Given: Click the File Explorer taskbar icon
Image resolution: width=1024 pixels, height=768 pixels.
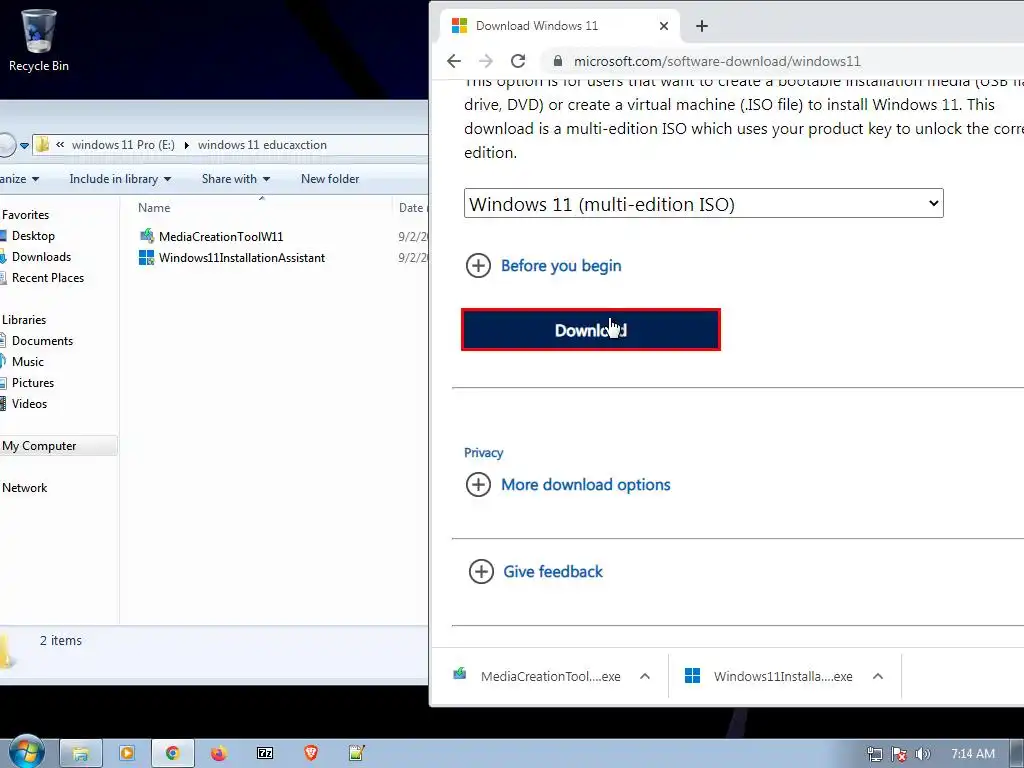Looking at the screenshot, I should pos(80,754).
